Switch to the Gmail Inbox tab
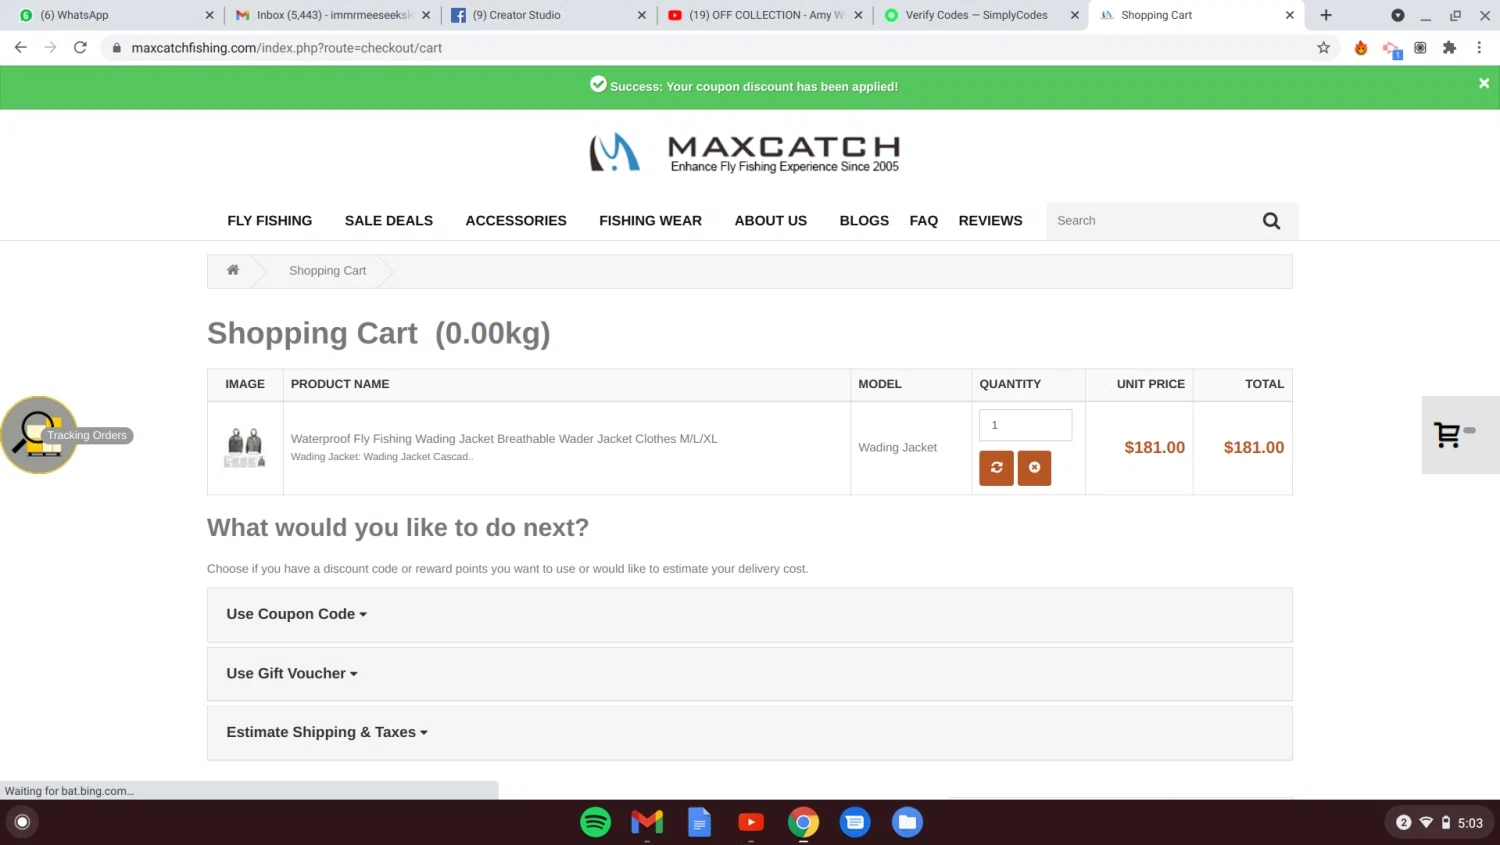Viewport: 1500px width, 845px height. pos(330,15)
